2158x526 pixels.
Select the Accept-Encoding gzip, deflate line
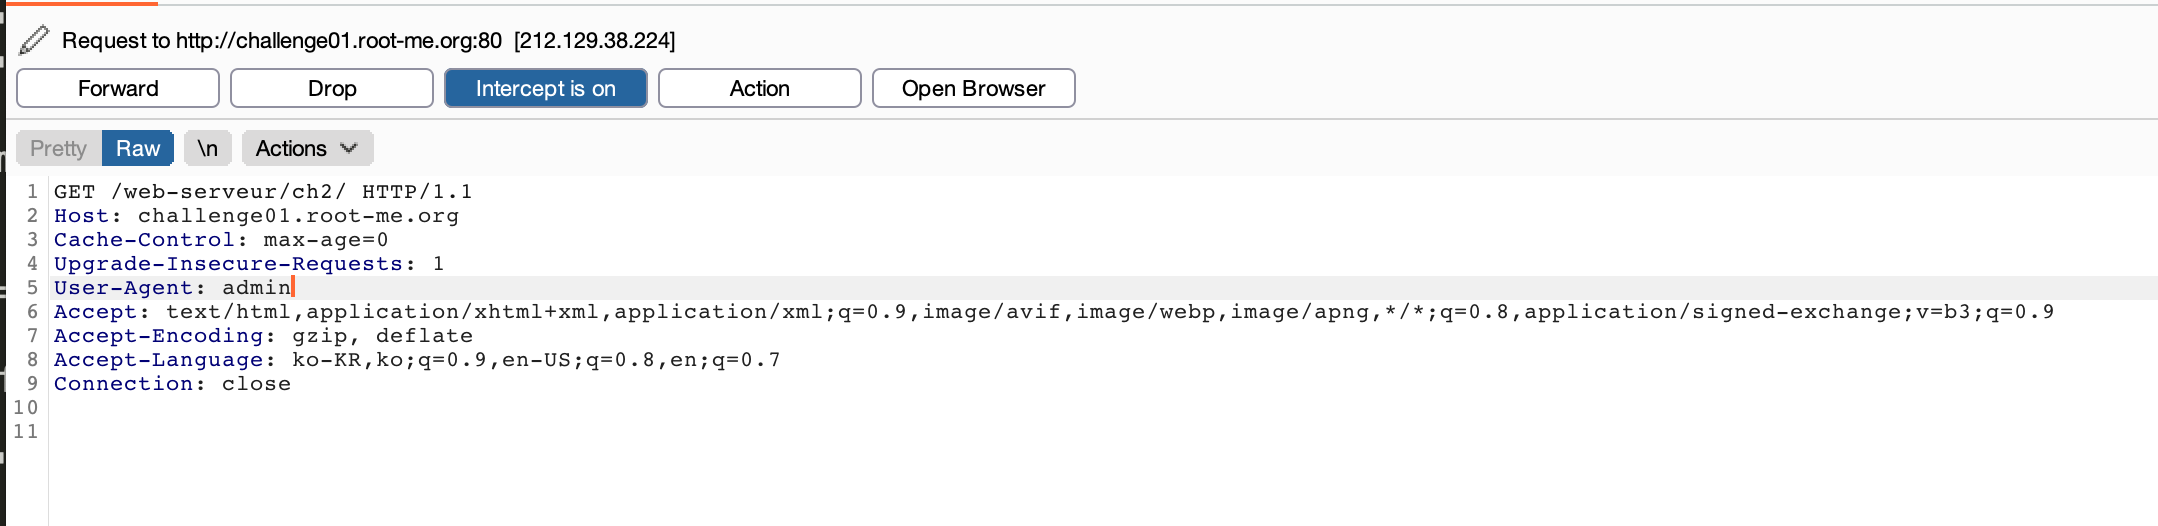[263, 336]
